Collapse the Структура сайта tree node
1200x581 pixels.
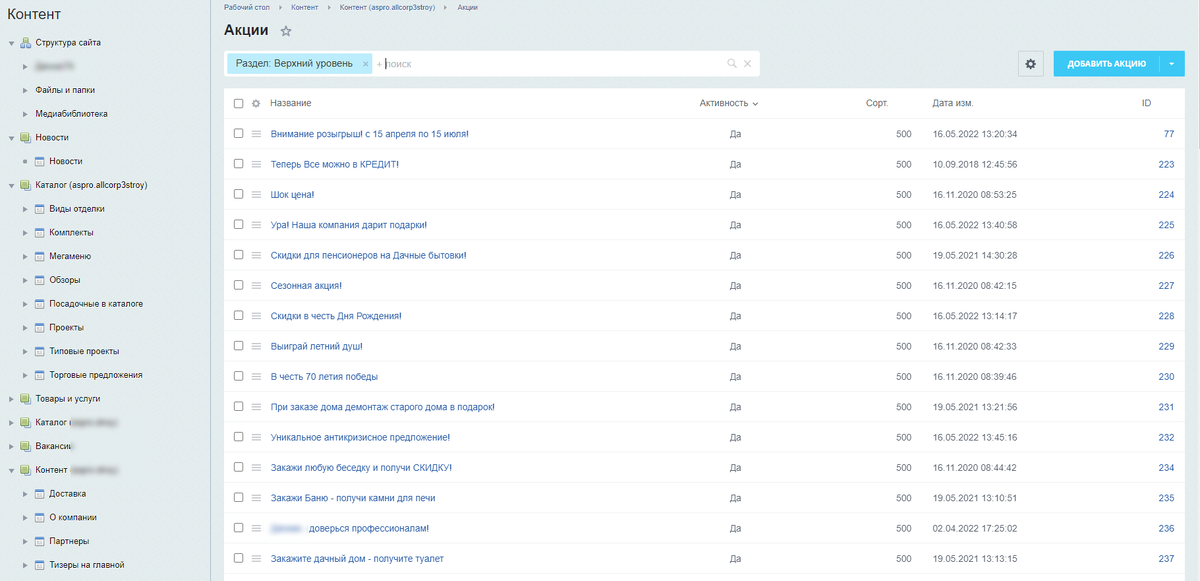(11, 43)
